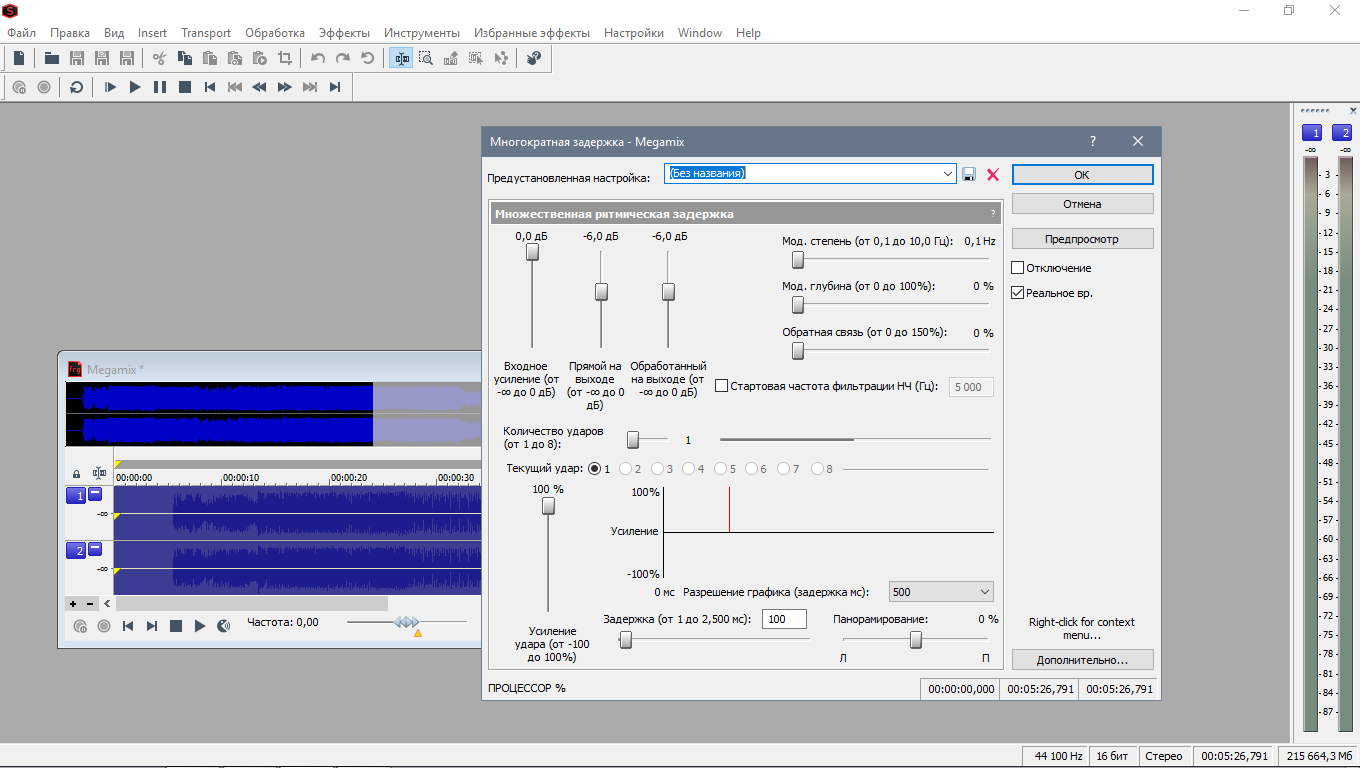Image resolution: width=1360 pixels, height=768 pixels.
Task: Click the Copy icon in main toolbar
Action: pyautogui.click(x=186, y=59)
